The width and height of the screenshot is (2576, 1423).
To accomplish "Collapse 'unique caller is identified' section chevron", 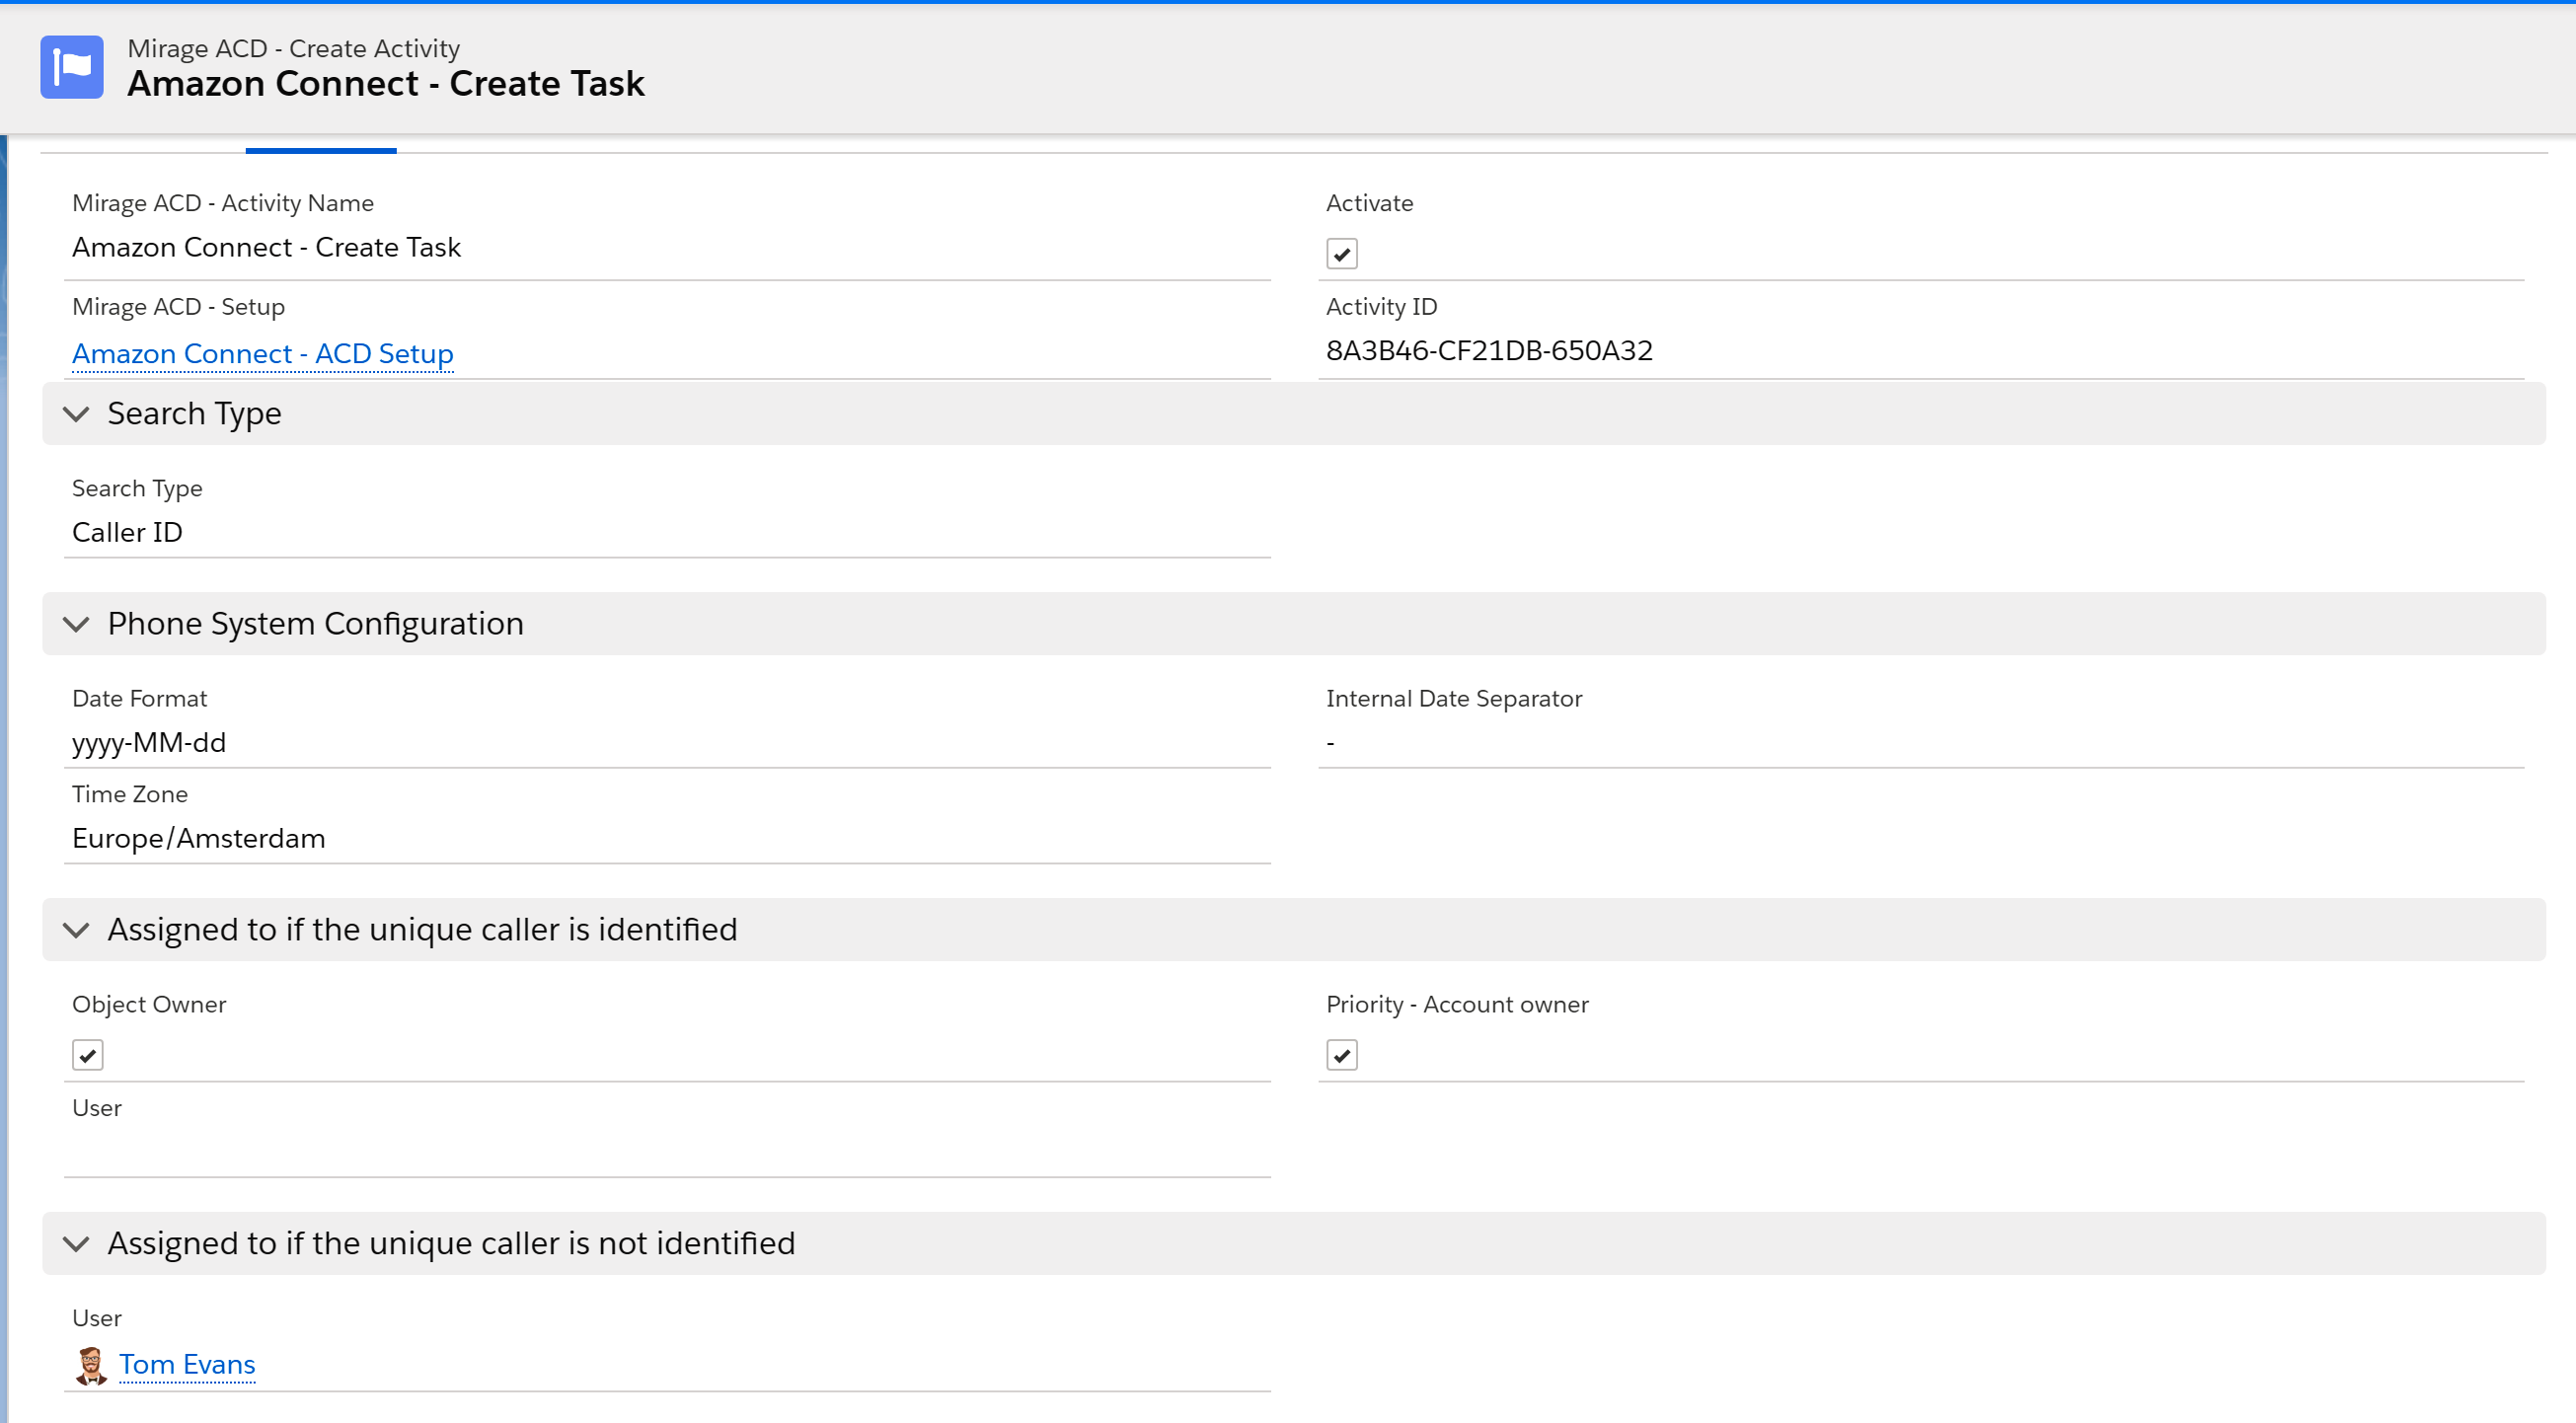I will click(x=76, y=930).
